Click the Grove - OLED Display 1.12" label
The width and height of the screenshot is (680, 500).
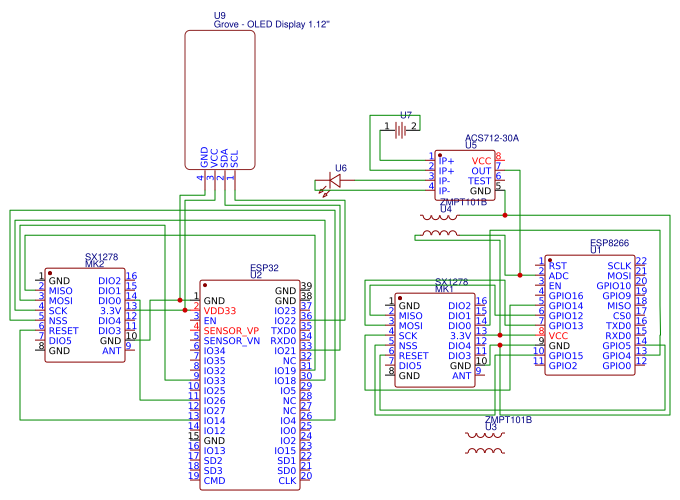(271, 24)
